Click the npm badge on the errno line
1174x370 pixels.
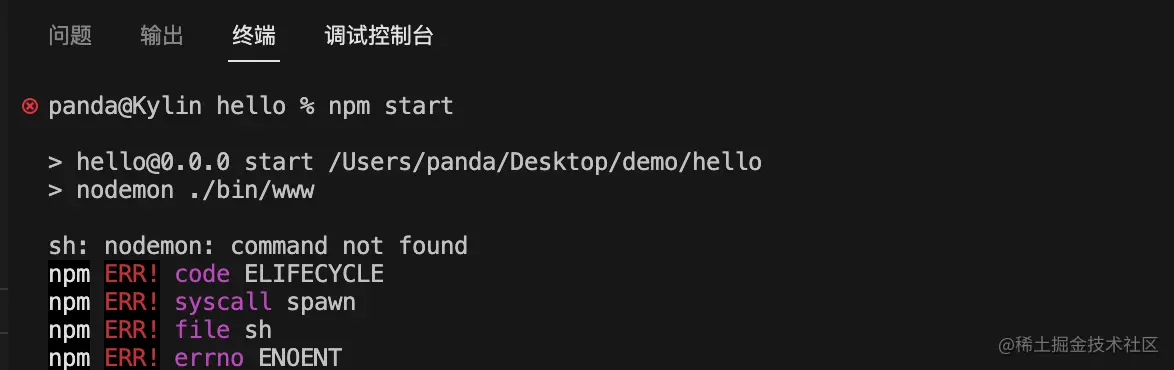[69, 357]
